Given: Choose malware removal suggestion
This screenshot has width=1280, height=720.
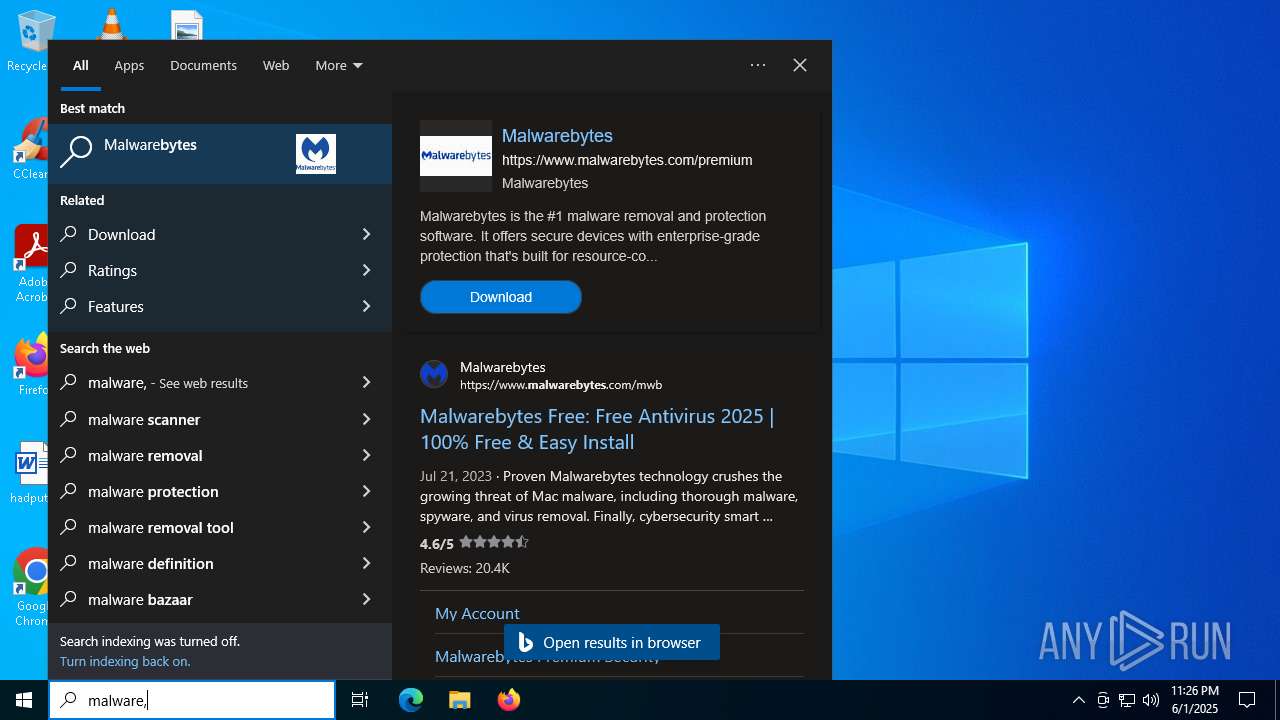Looking at the screenshot, I should (220, 455).
